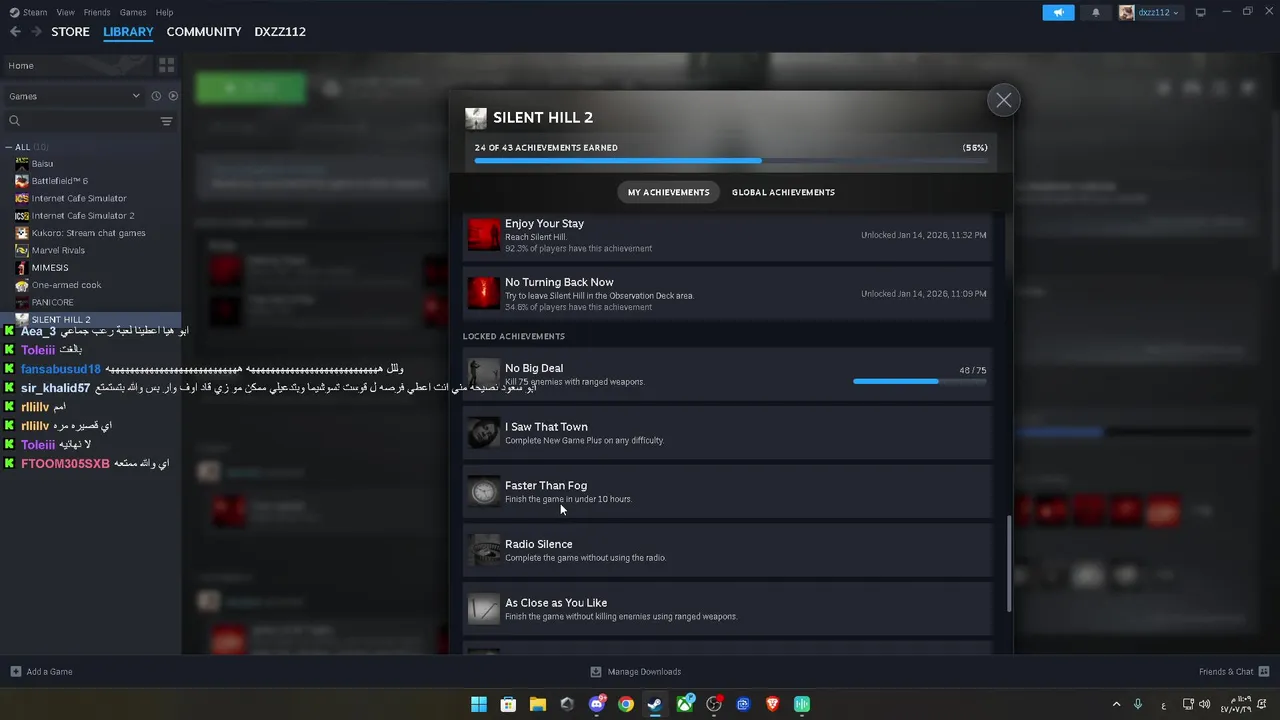Viewport: 1280px width, 720px height.
Task: Select the My Achievements tab
Action: (x=668, y=192)
